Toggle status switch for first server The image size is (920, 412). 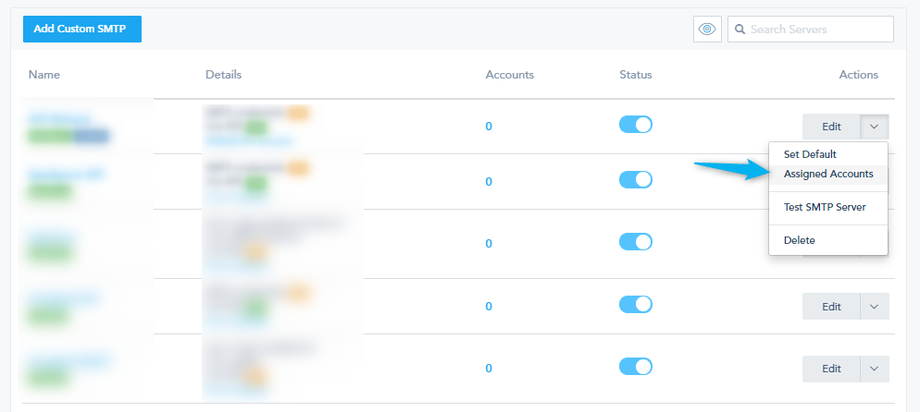[x=636, y=125]
